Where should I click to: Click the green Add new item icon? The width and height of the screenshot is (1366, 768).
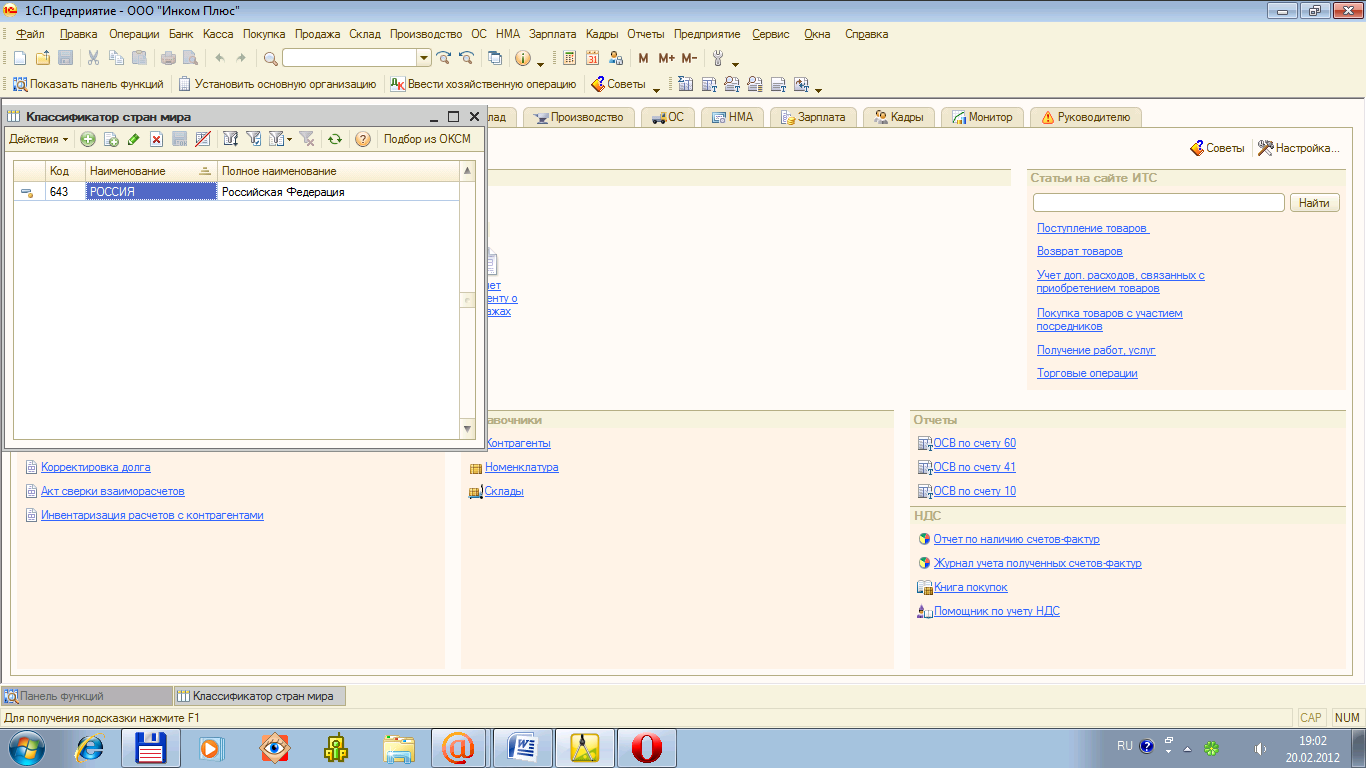88,139
